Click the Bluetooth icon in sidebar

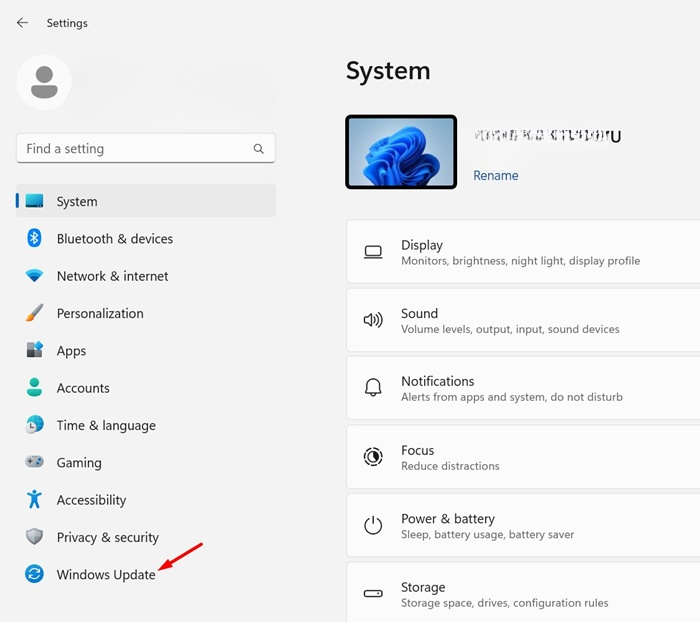point(34,238)
